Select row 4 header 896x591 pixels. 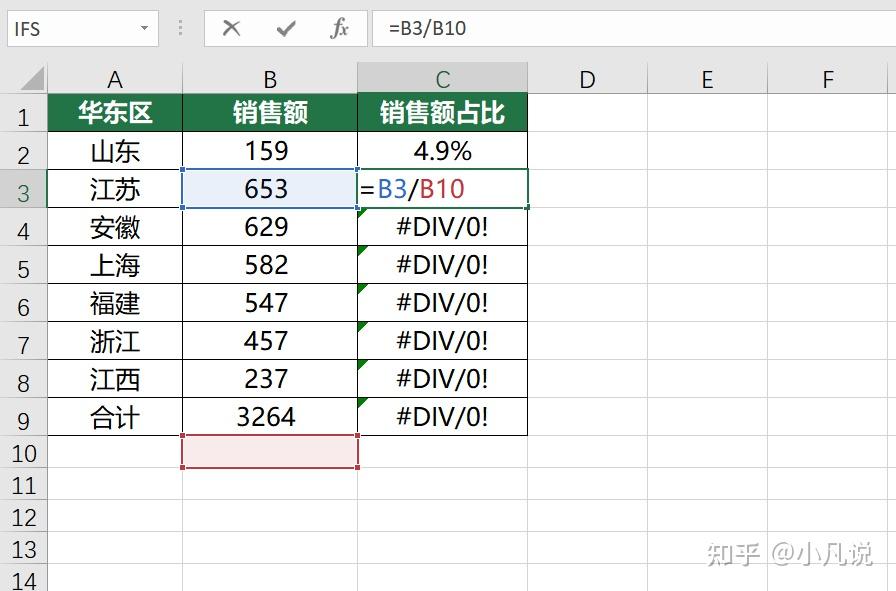23,227
